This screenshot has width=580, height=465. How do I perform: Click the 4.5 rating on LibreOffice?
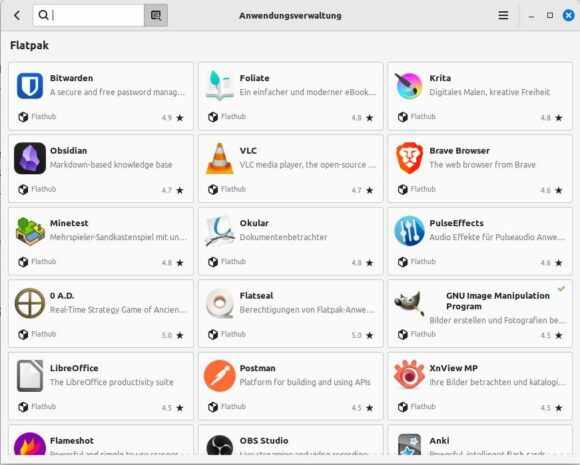tap(166, 408)
